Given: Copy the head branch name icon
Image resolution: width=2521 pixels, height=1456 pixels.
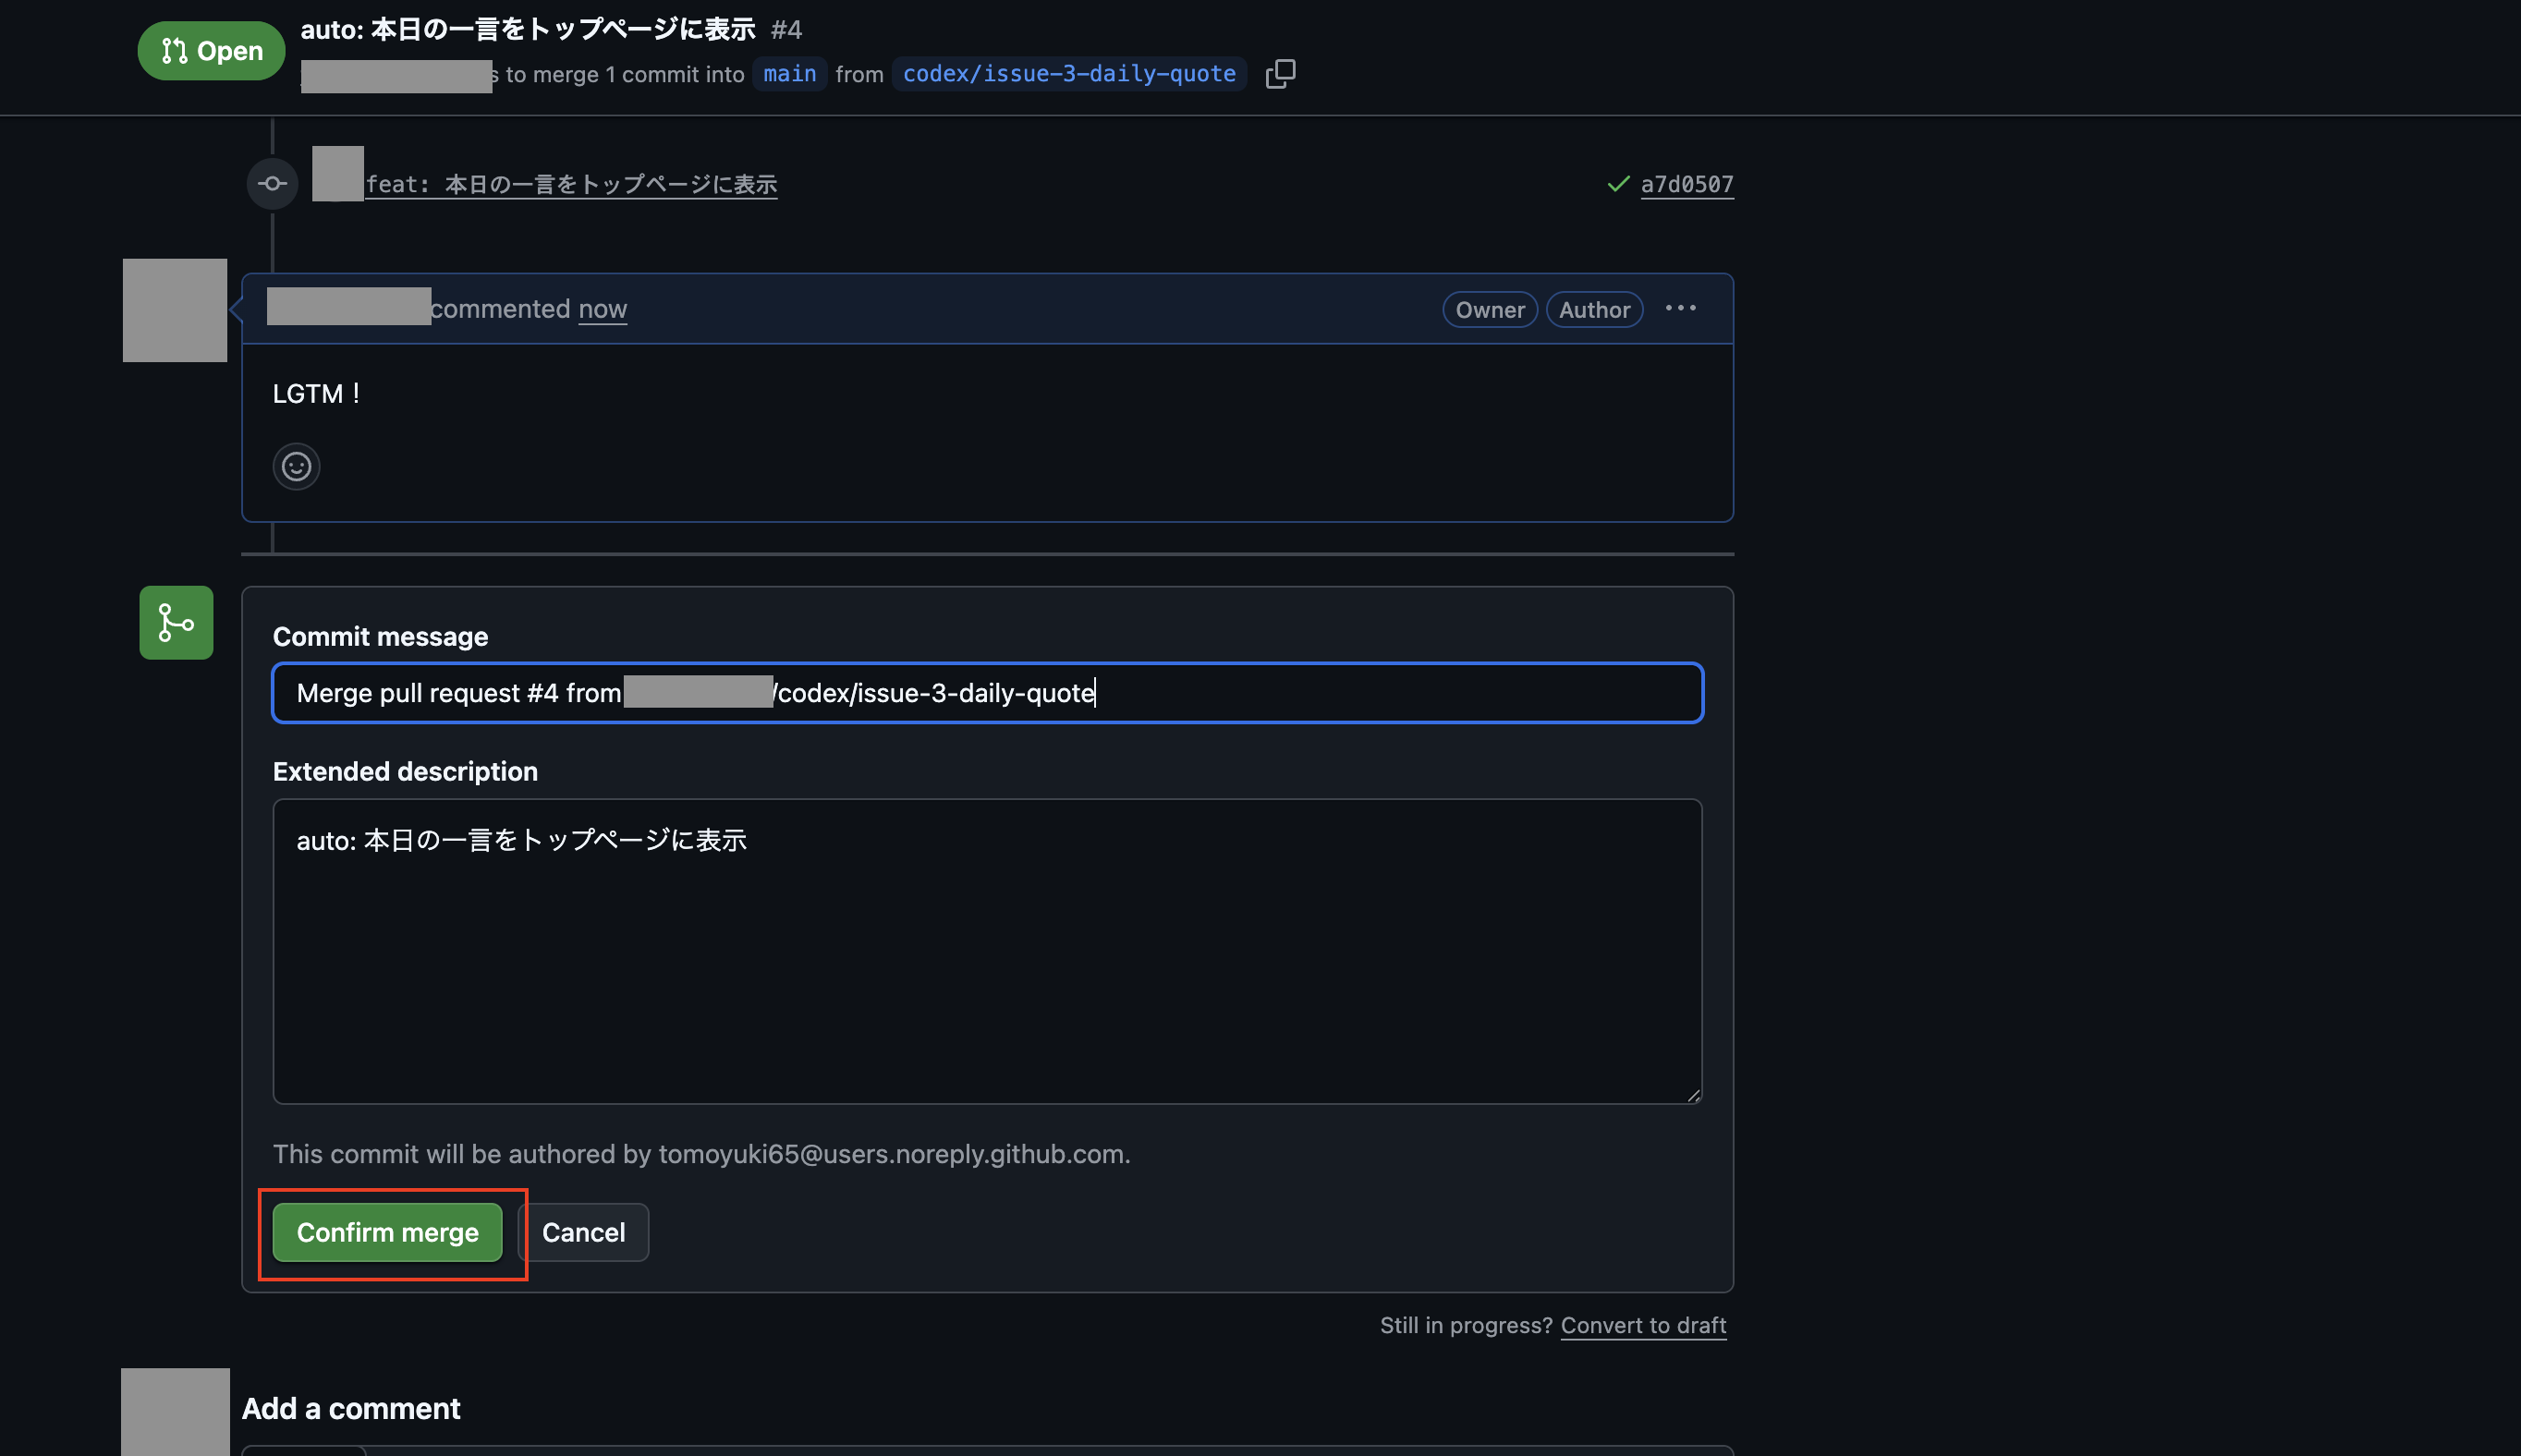Looking at the screenshot, I should pyautogui.click(x=1280, y=74).
